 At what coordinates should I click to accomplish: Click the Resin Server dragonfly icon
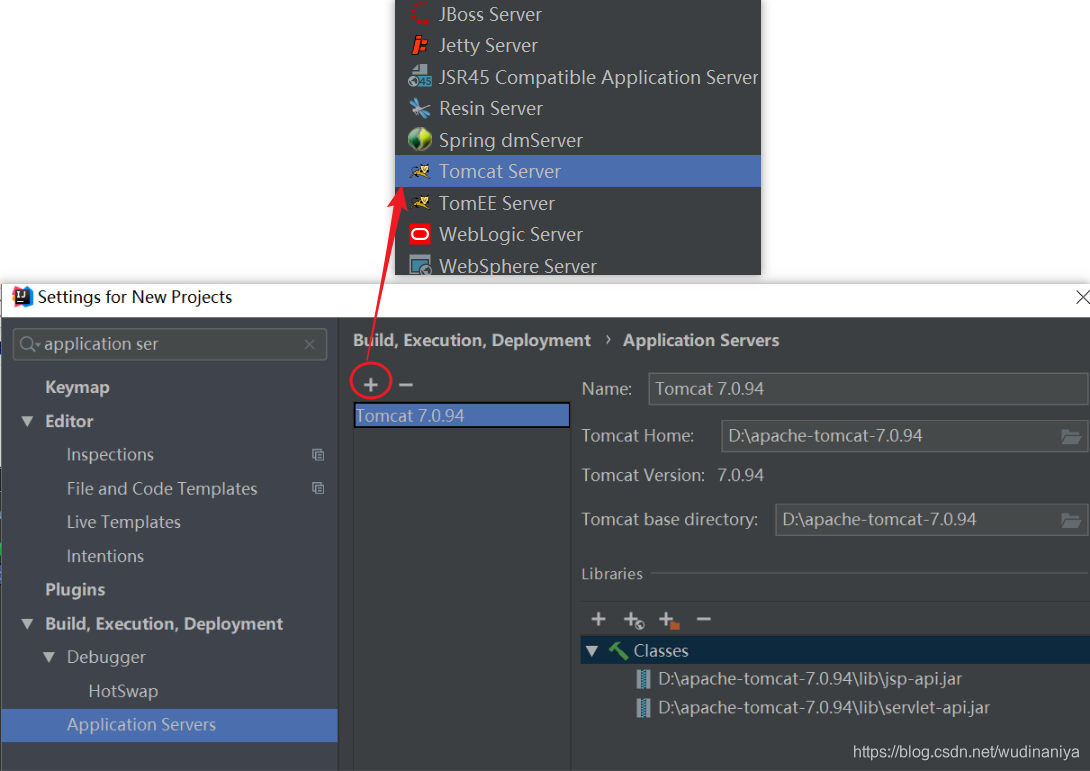click(x=420, y=108)
